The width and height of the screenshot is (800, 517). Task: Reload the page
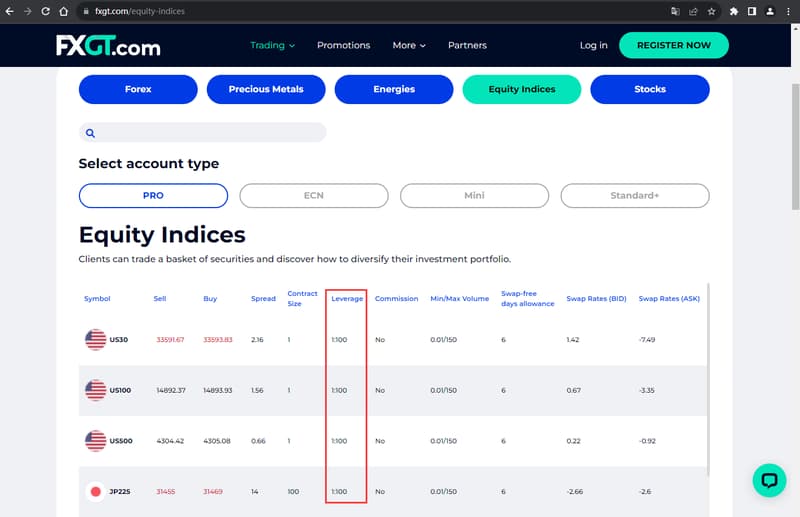tap(48, 12)
